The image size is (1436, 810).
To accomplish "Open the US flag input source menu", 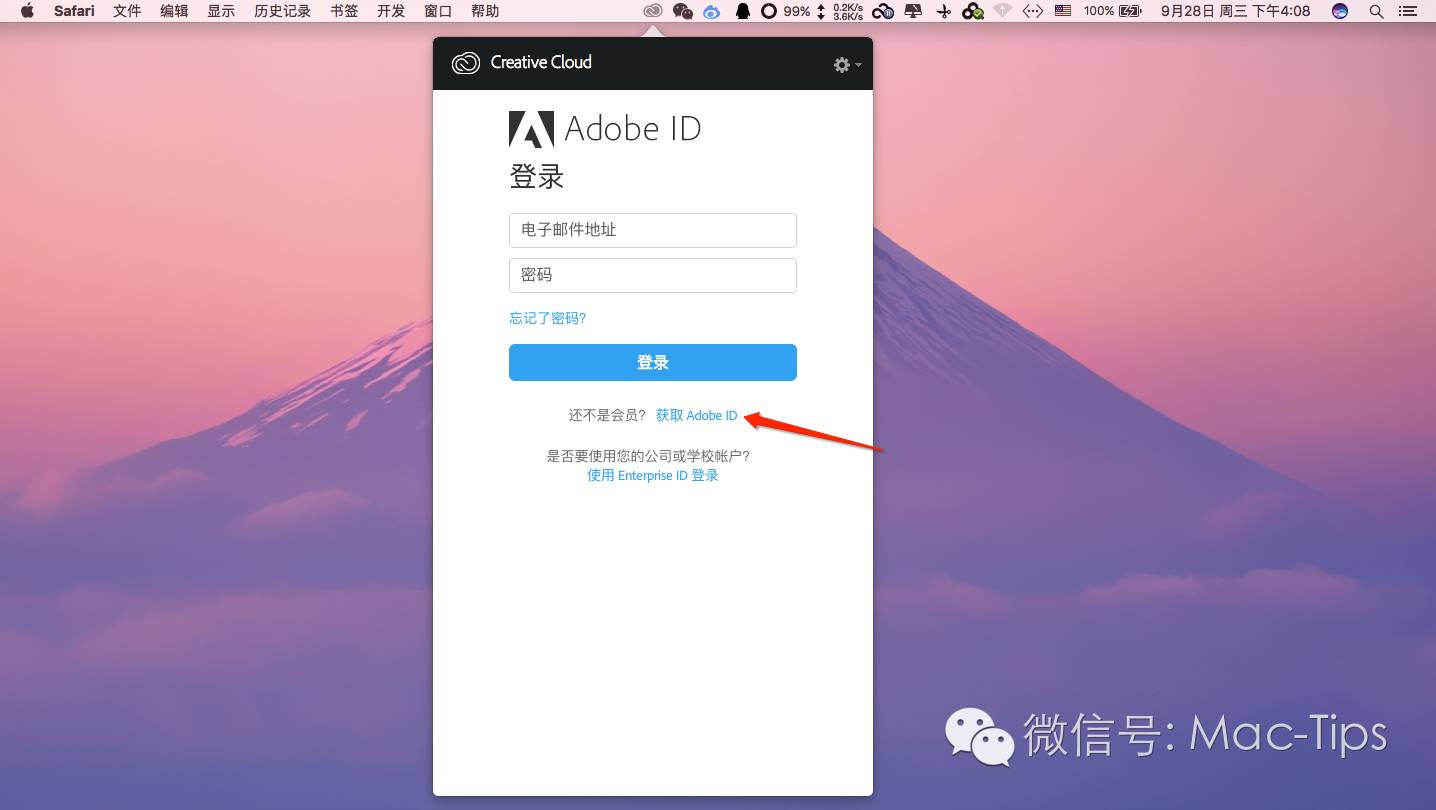I will click(1062, 11).
